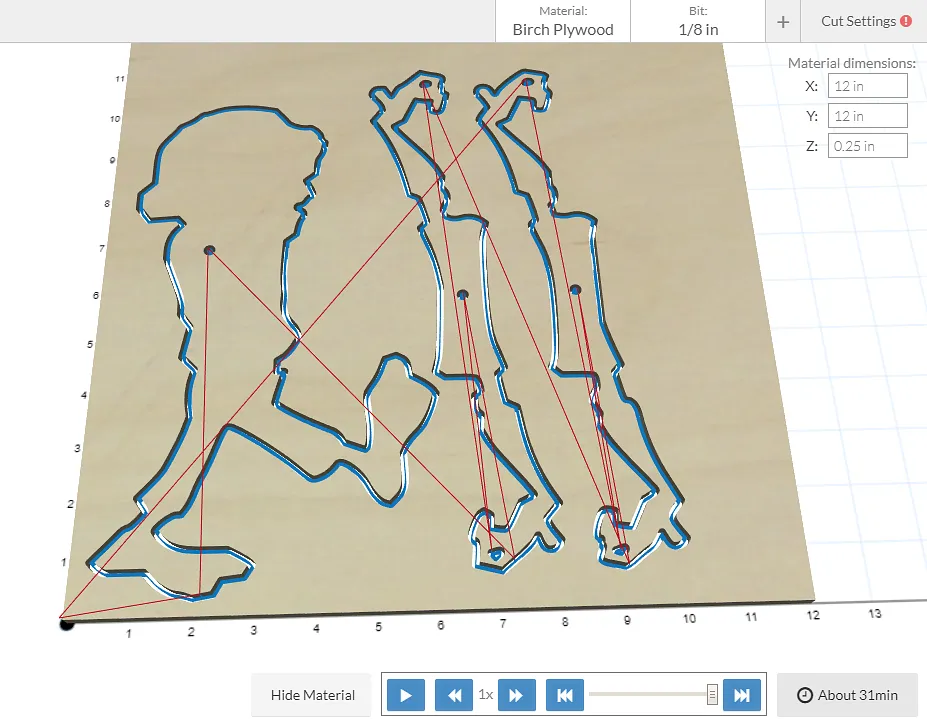This screenshot has width=927, height=719.
Task: Click the Y material dimension field
Action: coord(867,116)
